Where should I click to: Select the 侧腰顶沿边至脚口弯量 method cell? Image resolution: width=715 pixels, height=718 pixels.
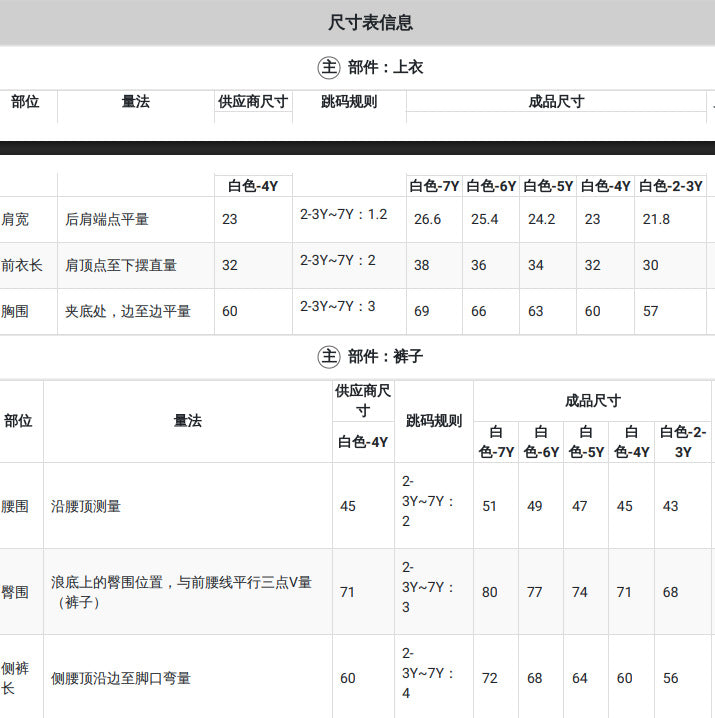tap(120, 678)
